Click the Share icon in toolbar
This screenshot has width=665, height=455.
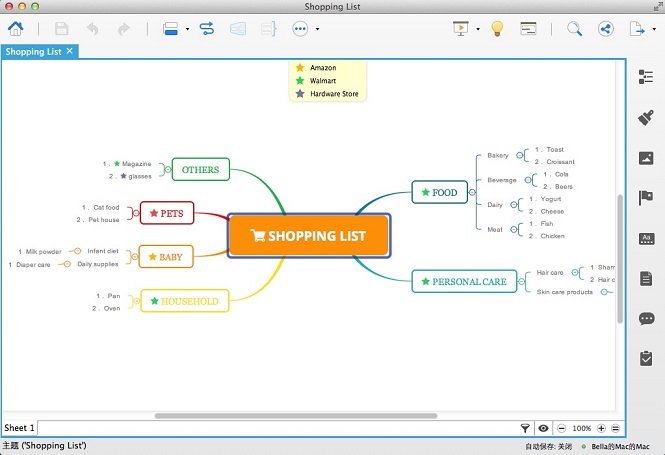(x=605, y=29)
